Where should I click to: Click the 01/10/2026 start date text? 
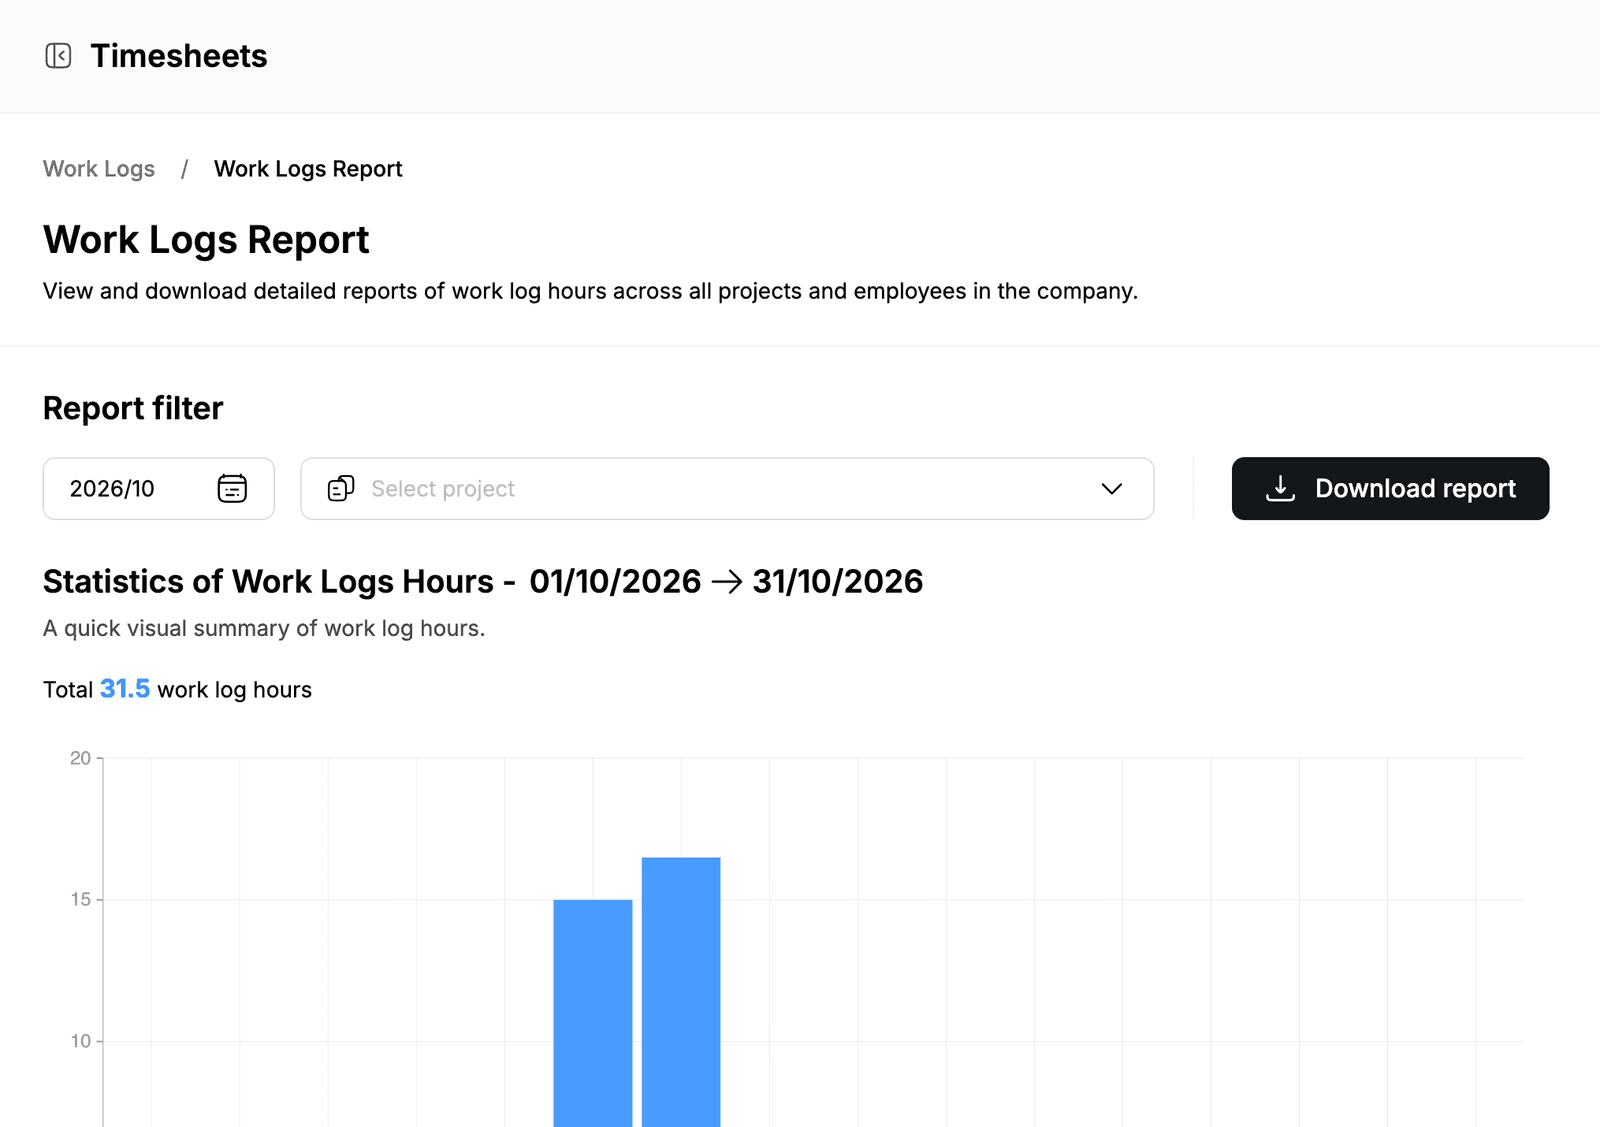pos(615,581)
